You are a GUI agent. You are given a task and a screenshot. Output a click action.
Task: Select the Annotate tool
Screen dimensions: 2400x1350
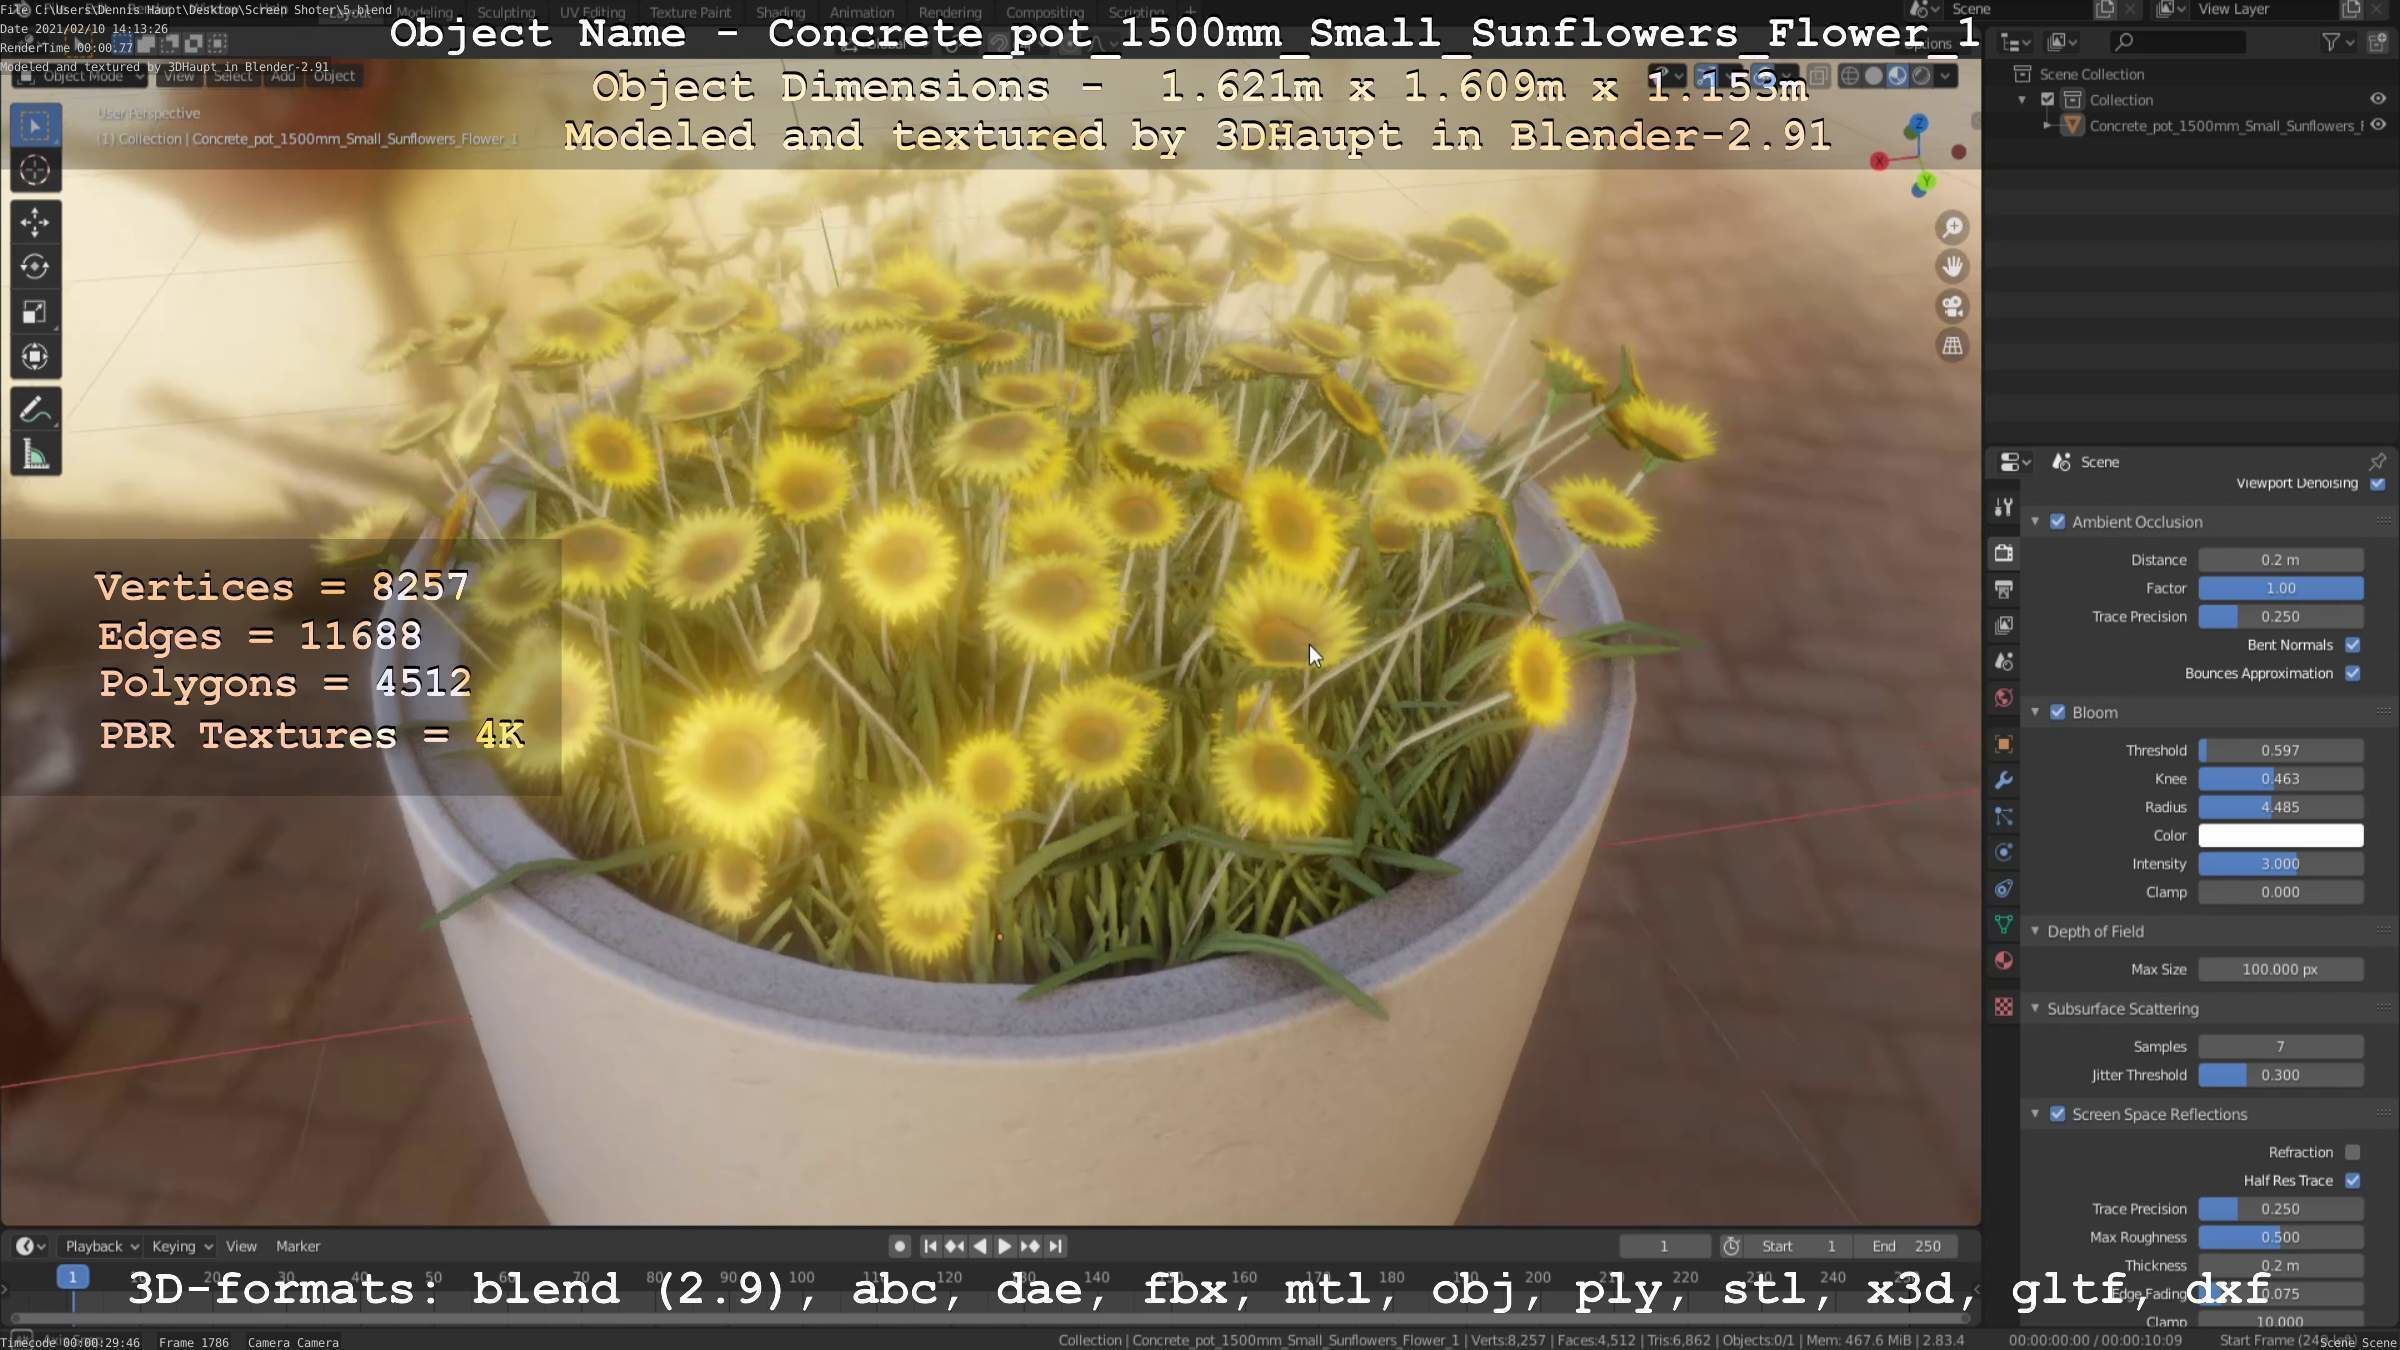[x=35, y=410]
